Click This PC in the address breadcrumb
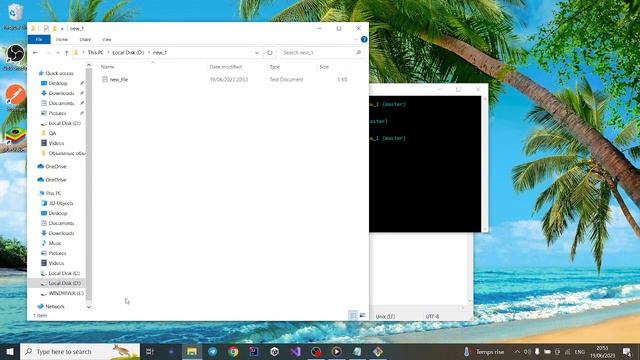The height and width of the screenshot is (360, 640). [96, 53]
